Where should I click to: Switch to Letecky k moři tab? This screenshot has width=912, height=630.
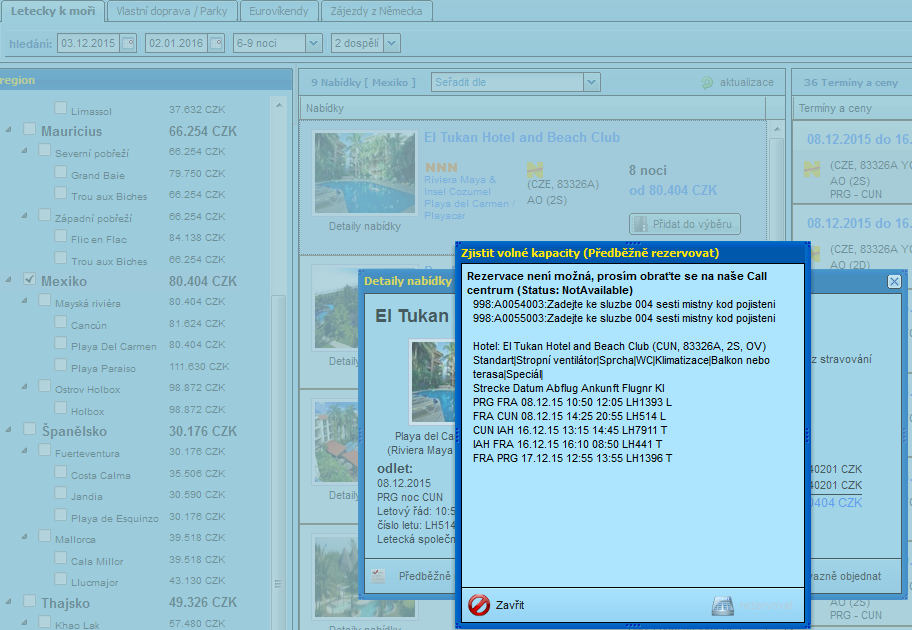(x=53, y=11)
